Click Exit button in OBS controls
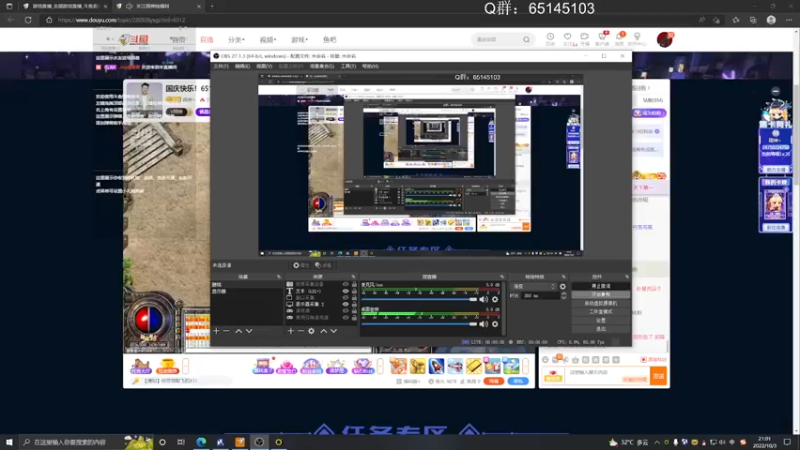800x450 pixels. pos(601,329)
